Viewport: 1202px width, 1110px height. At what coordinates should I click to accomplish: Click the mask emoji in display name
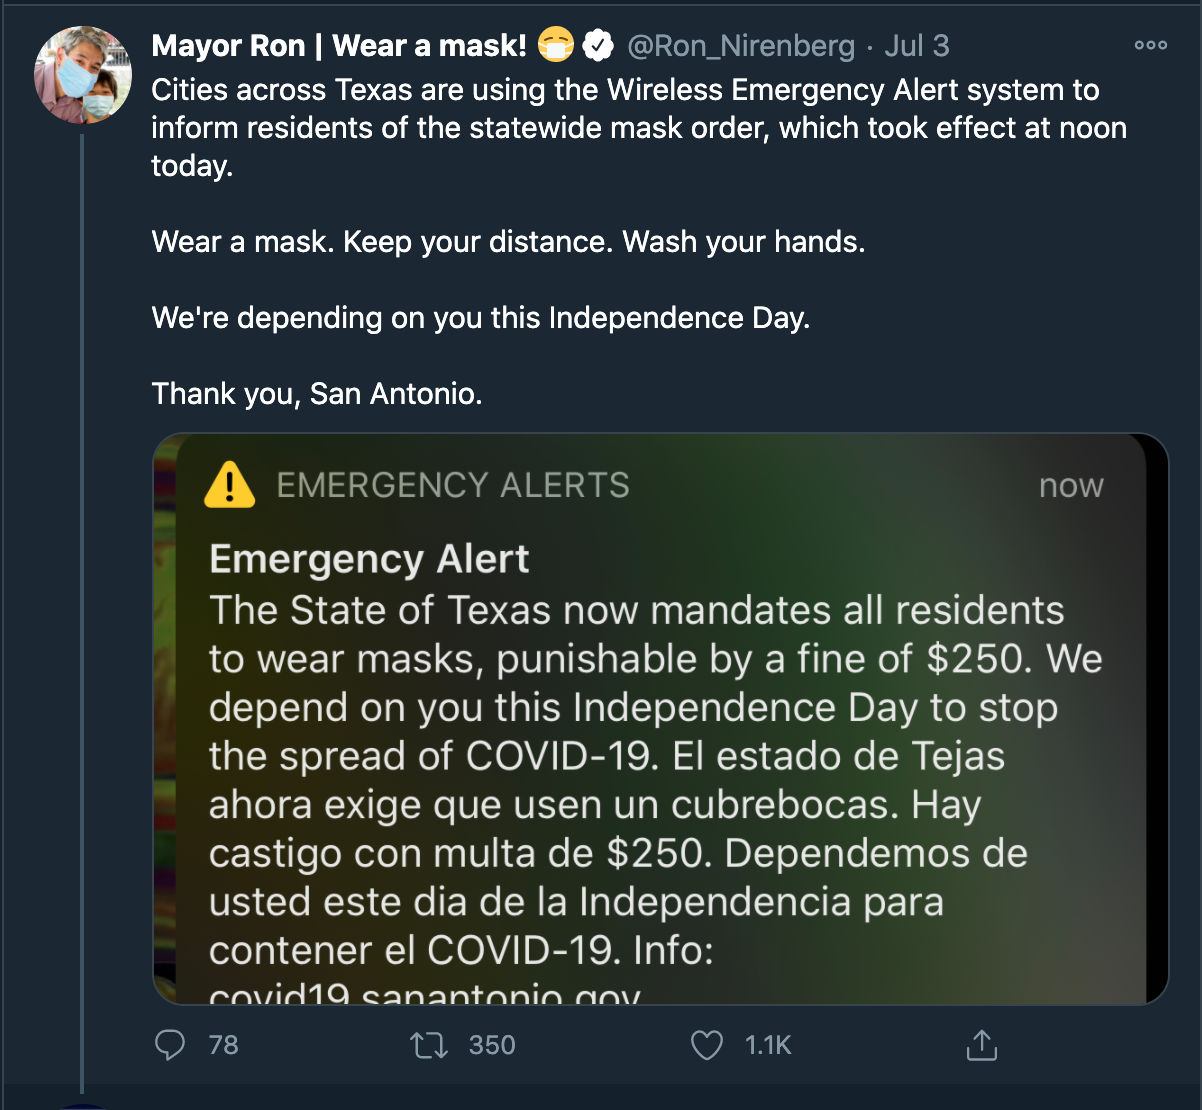[x=556, y=46]
